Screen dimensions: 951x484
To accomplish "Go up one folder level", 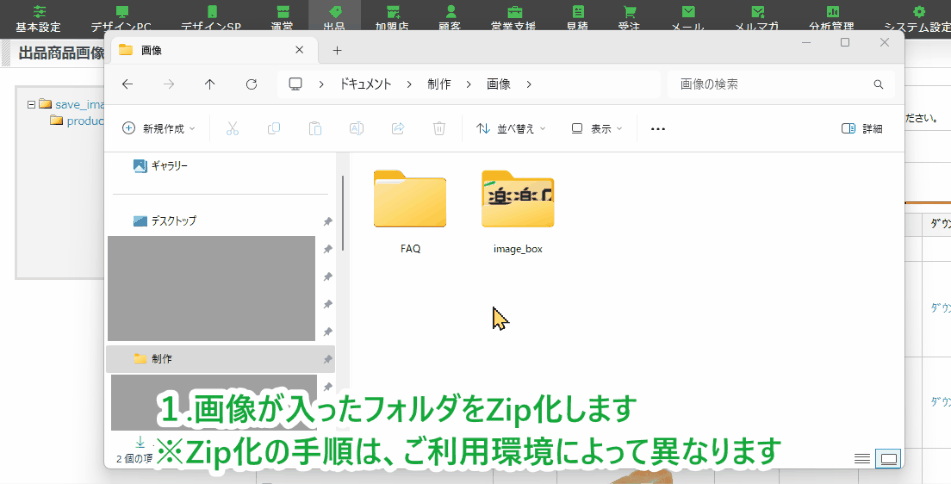I will 210,84.
